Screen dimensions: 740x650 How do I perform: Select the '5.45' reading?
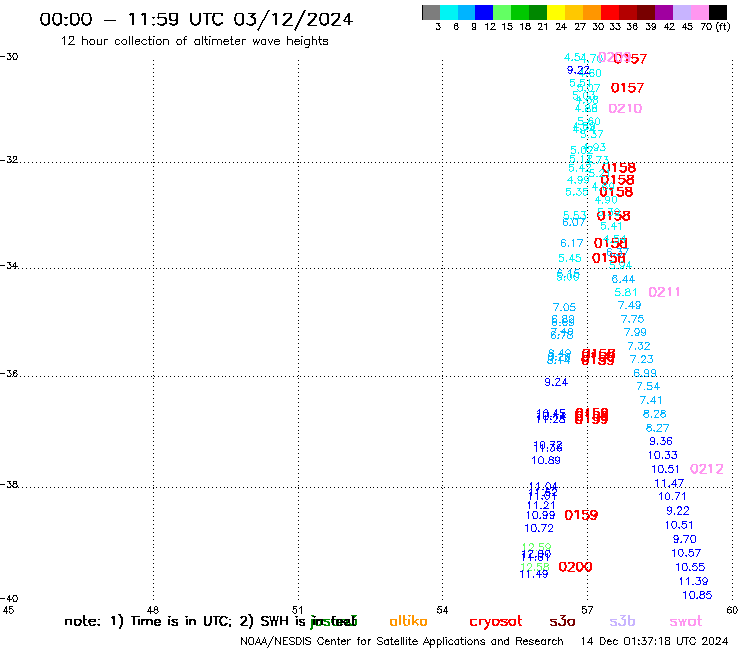click(570, 258)
